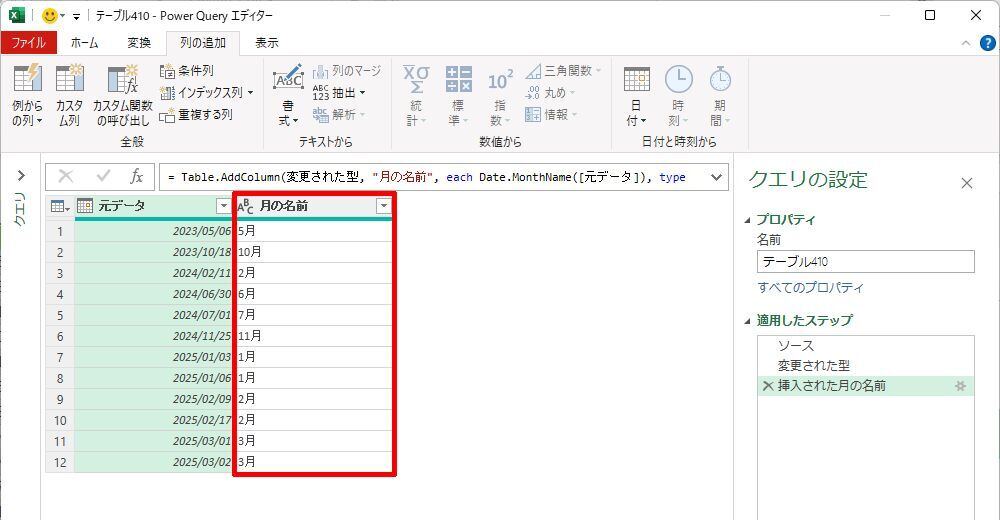Image resolution: width=1000 pixels, height=520 pixels.
Task: Click the fx formula icon
Action: point(136,177)
